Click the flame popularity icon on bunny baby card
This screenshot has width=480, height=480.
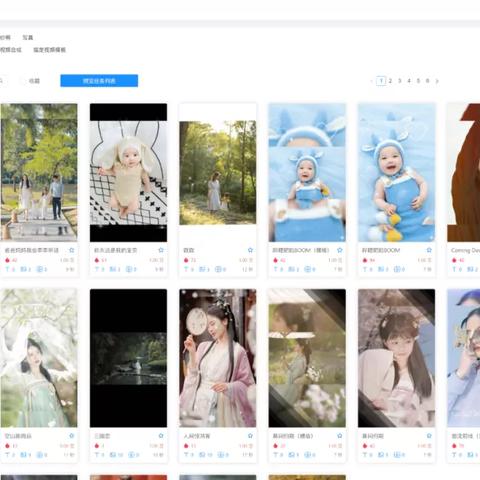(x=97, y=260)
